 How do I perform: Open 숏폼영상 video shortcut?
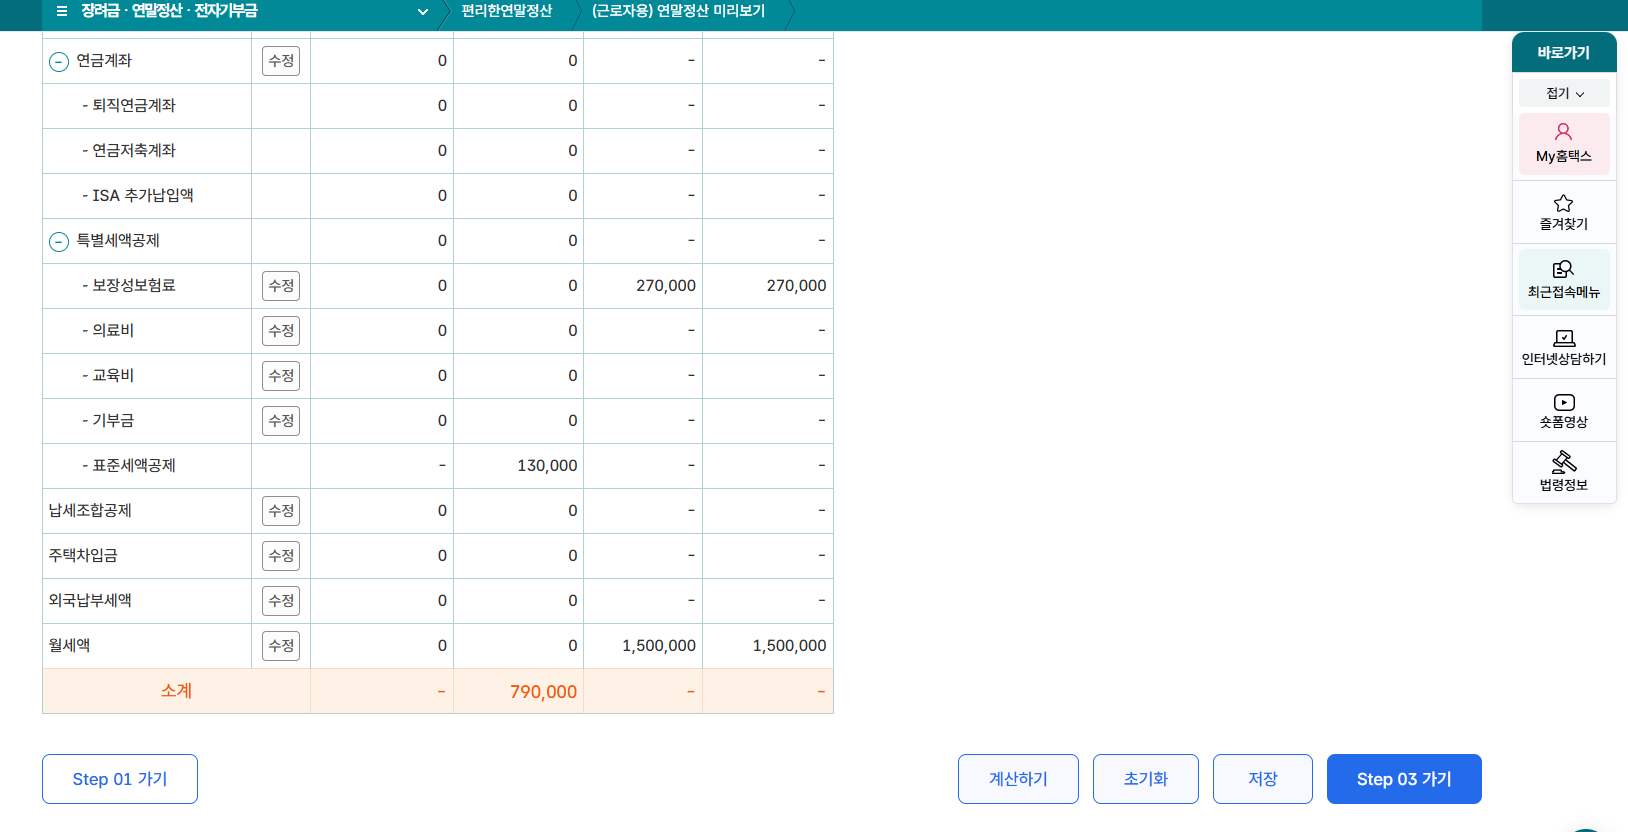click(1564, 410)
